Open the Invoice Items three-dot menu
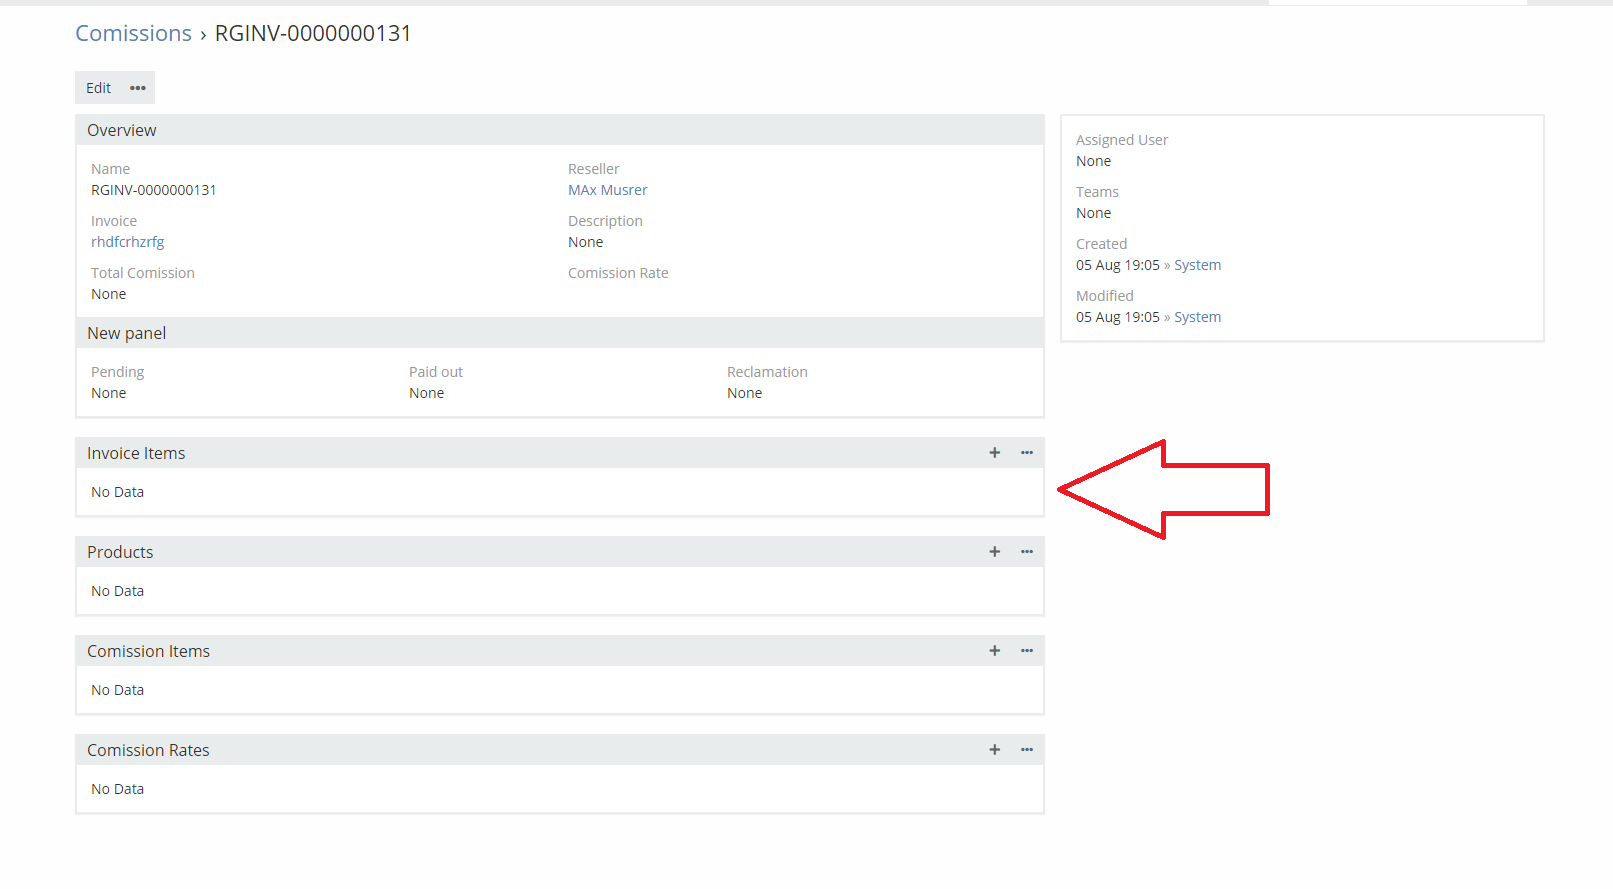Image resolution: width=1613 pixels, height=889 pixels. tap(1026, 453)
